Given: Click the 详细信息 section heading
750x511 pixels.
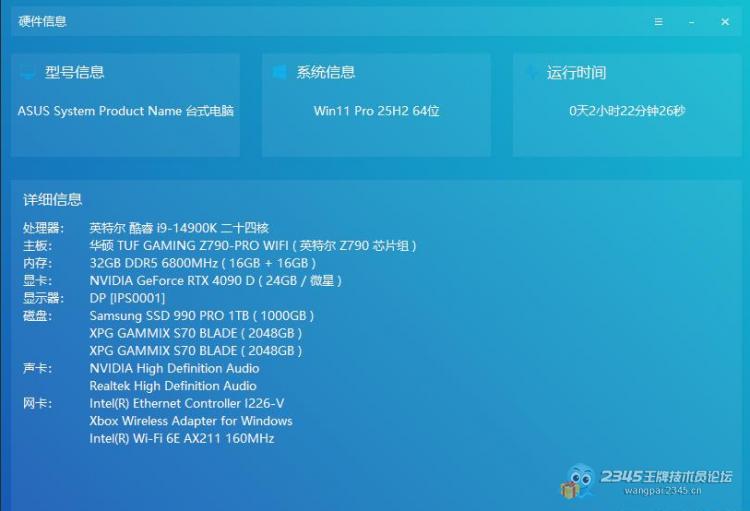Looking at the screenshot, I should click(53, 199).
